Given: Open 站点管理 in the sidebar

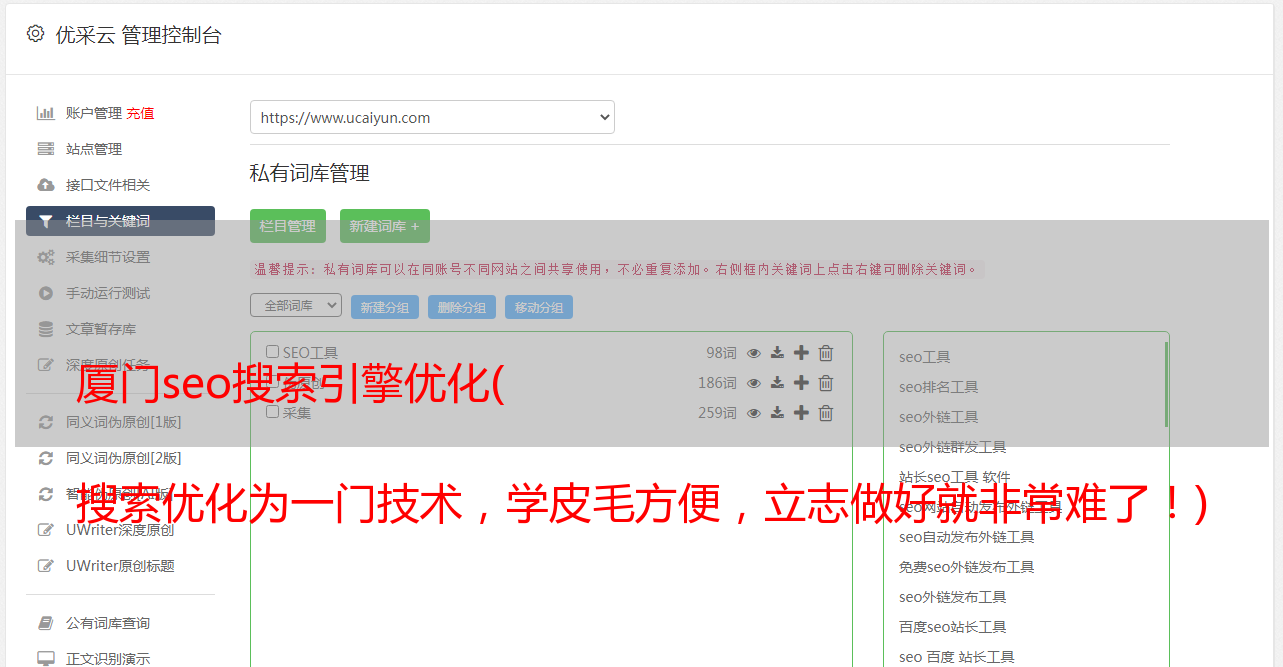Looking at the screenshot, I should pyautogui.click(x=94, y=149).
